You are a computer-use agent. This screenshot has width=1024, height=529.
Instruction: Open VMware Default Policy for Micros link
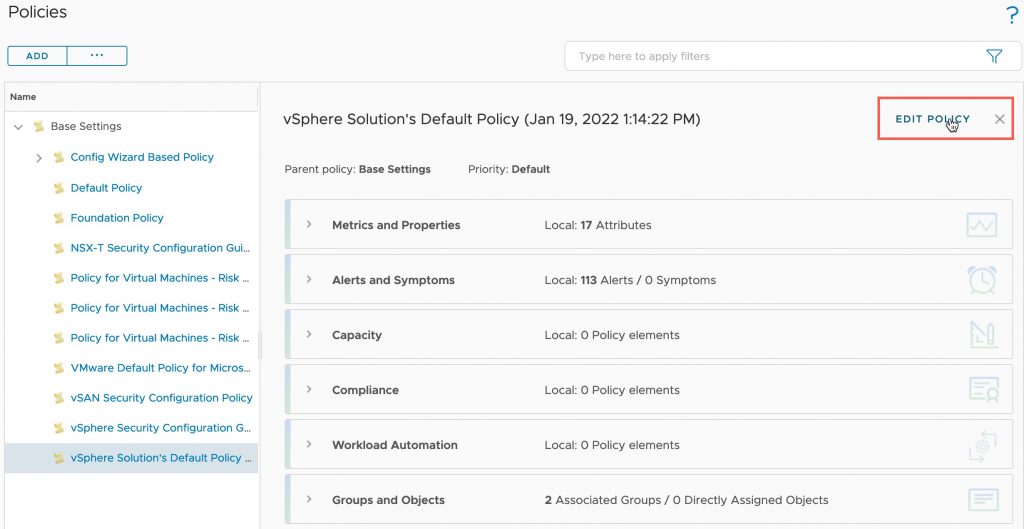click(160, 368)
